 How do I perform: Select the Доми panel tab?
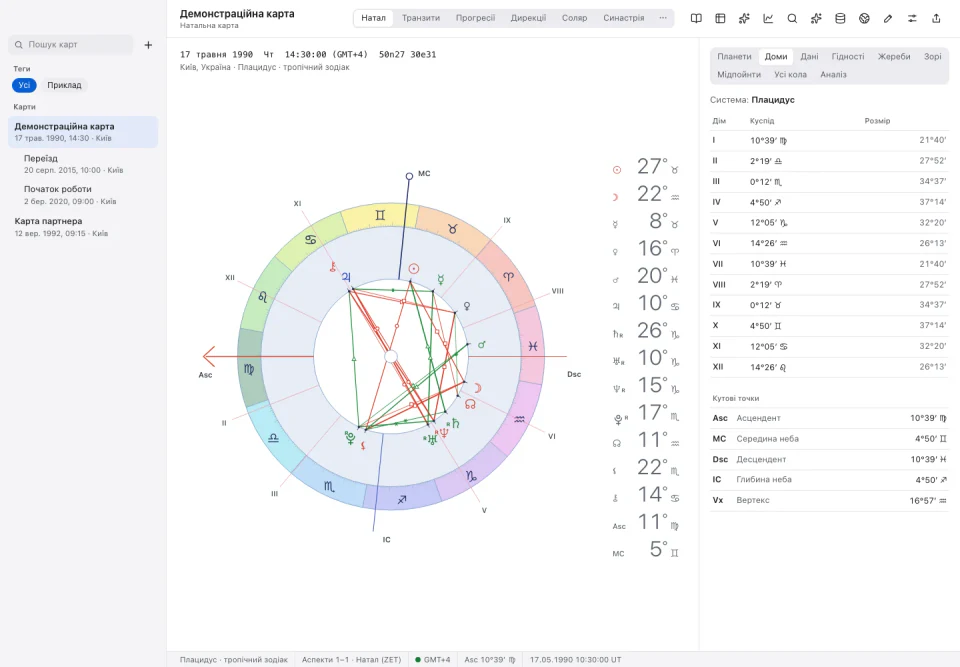click(x=776, y=56)
